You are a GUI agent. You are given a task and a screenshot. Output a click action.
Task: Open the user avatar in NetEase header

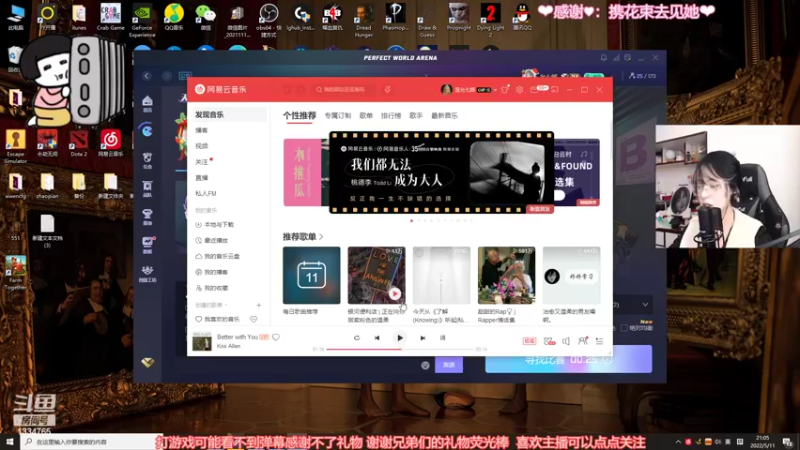446,89
